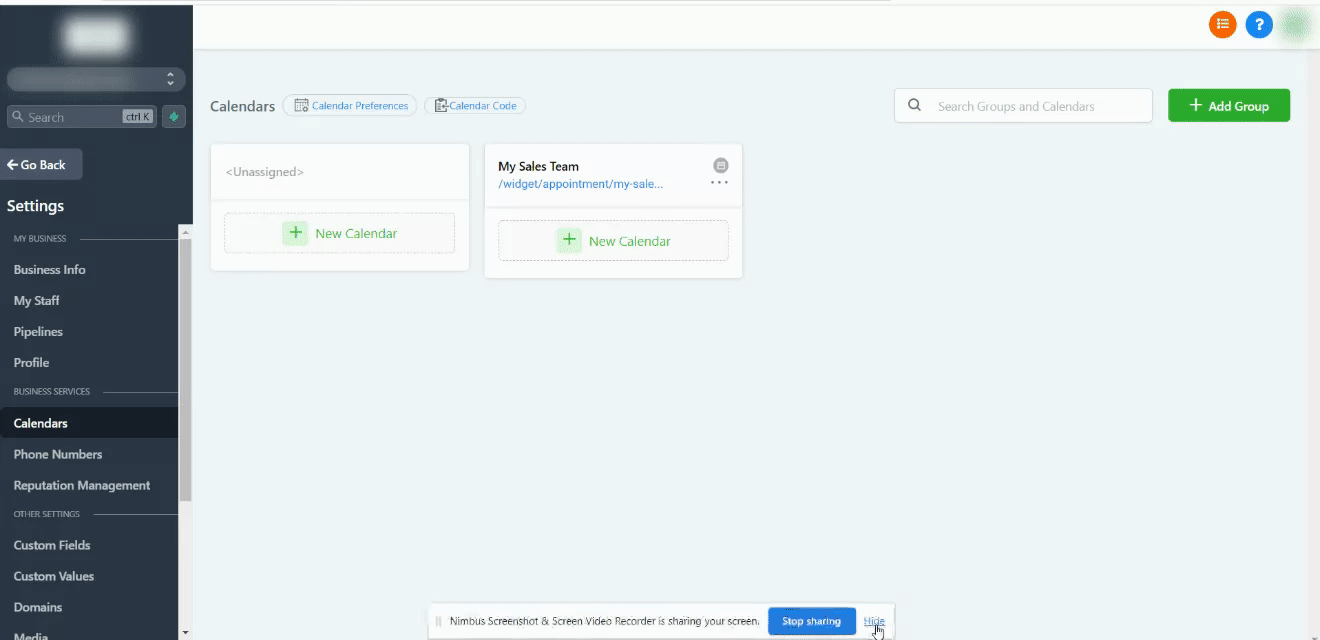Click the green quick-action icon beside Search

click(174, 117)
